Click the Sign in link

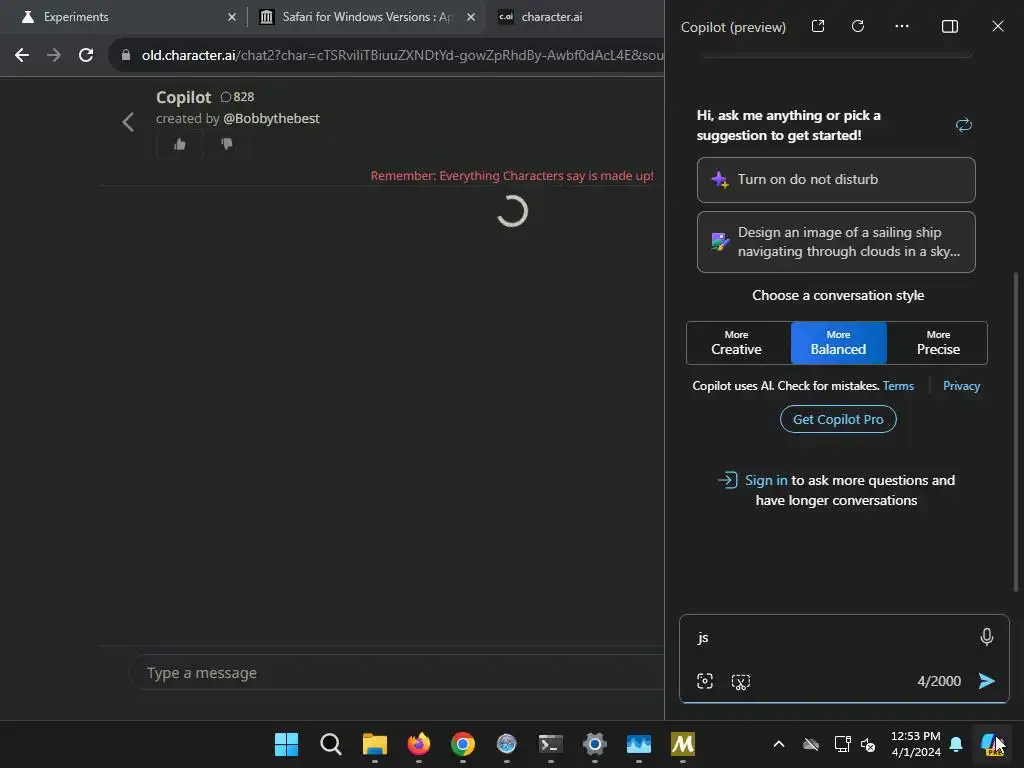(x=766, y=480)
